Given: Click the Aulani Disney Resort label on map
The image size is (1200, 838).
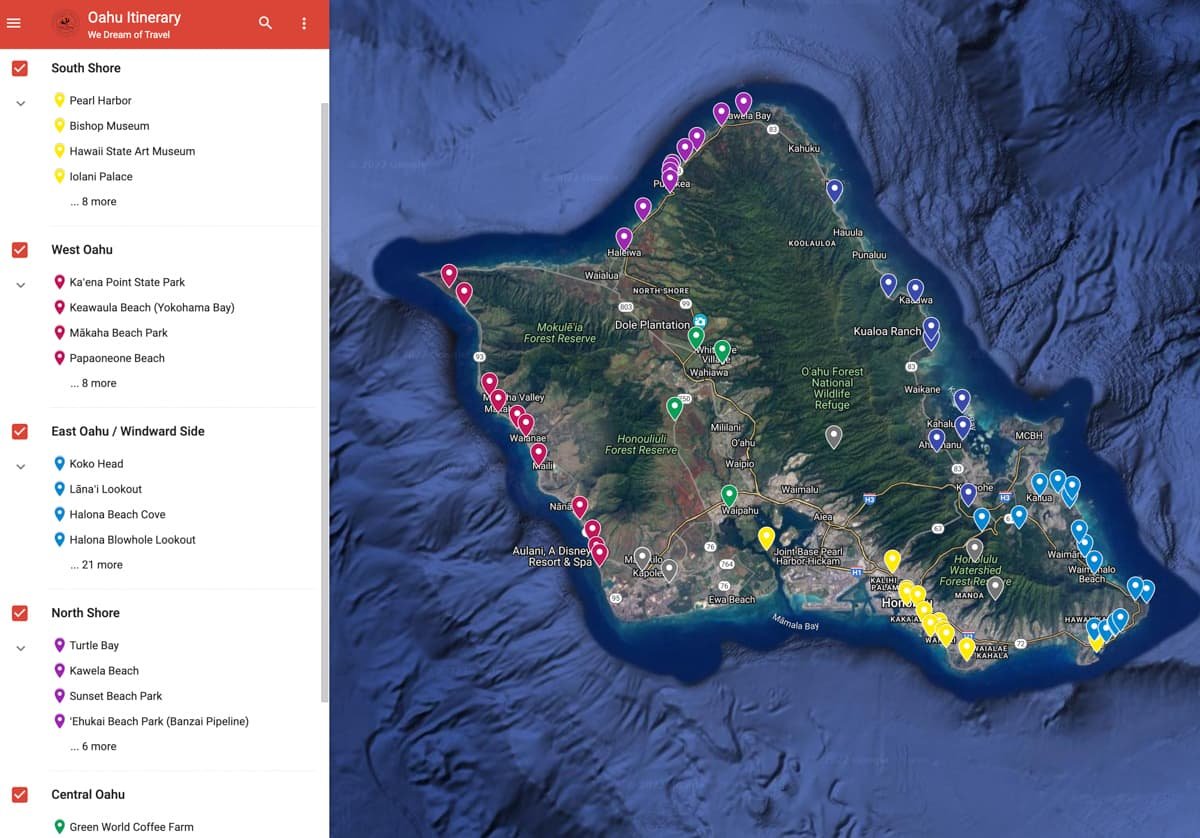Looking at the screenshot, I should (x=550, y=556).
